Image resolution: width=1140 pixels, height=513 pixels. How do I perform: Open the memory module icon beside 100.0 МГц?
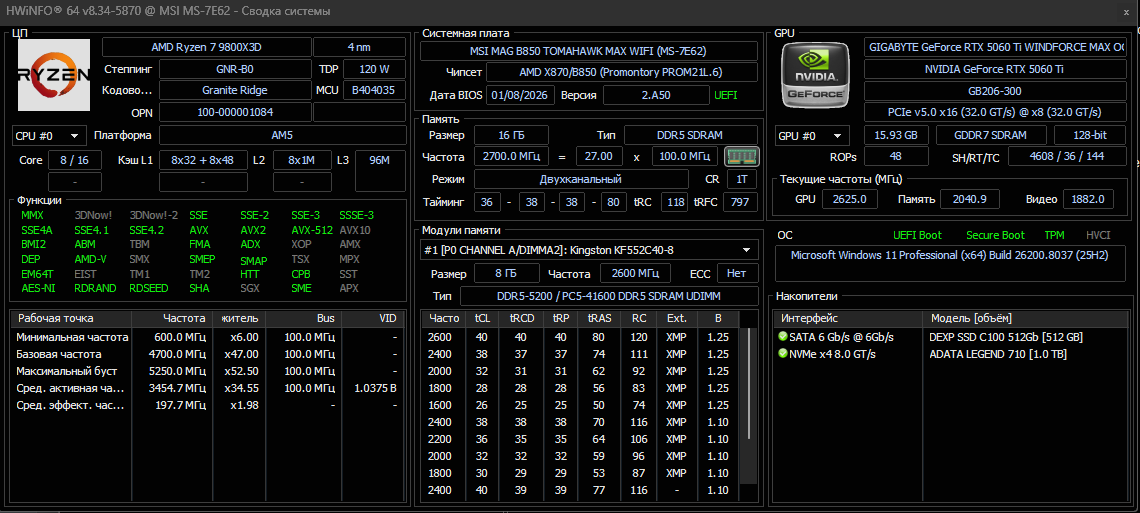tap(742, 156)
